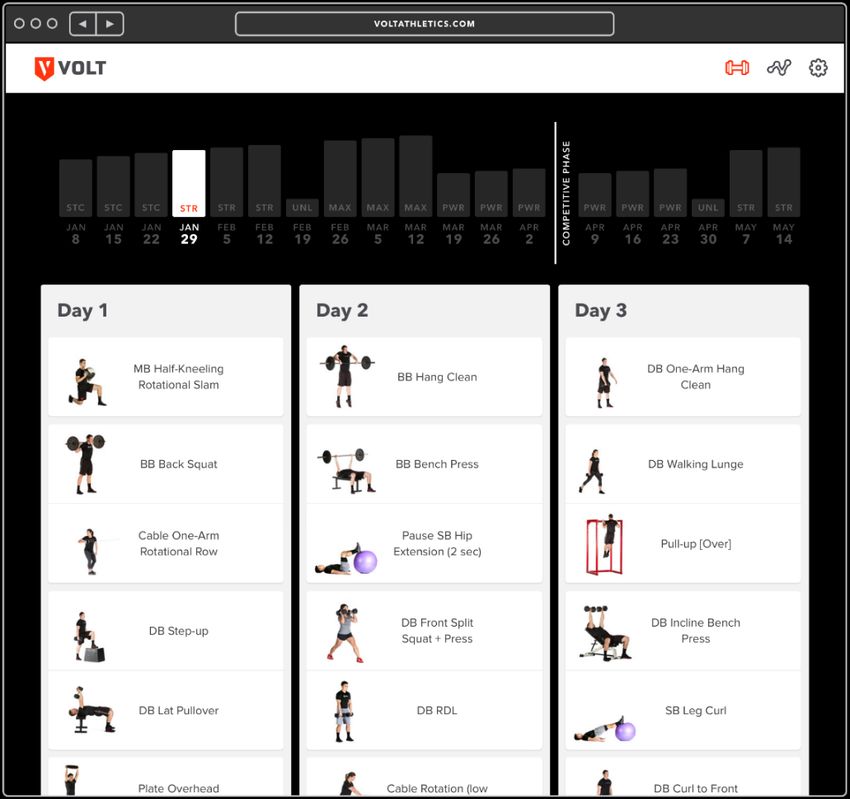Open BB Back Squat exercise thumbnail
The image size is (850, 799).
[x=85, y=464]
